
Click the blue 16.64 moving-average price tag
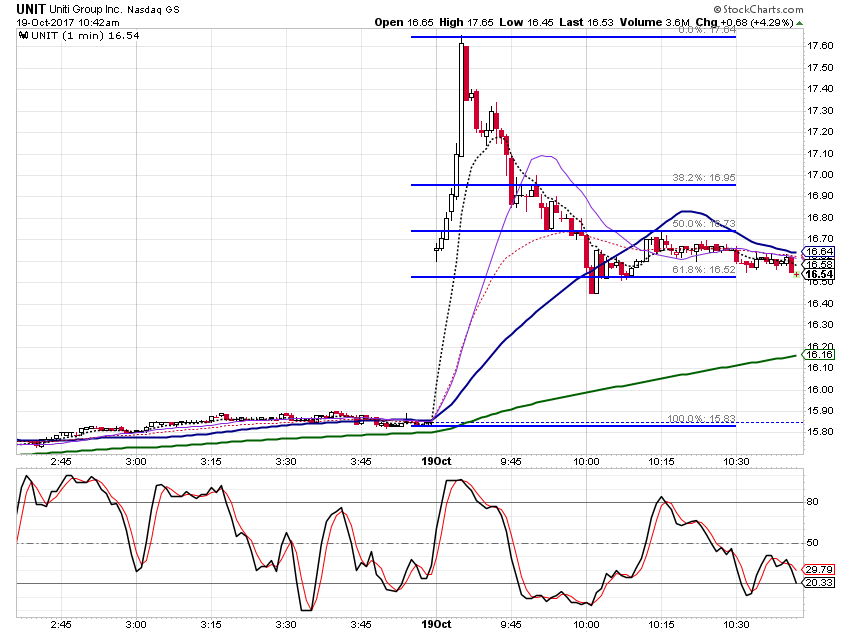(x=819, y=251)
